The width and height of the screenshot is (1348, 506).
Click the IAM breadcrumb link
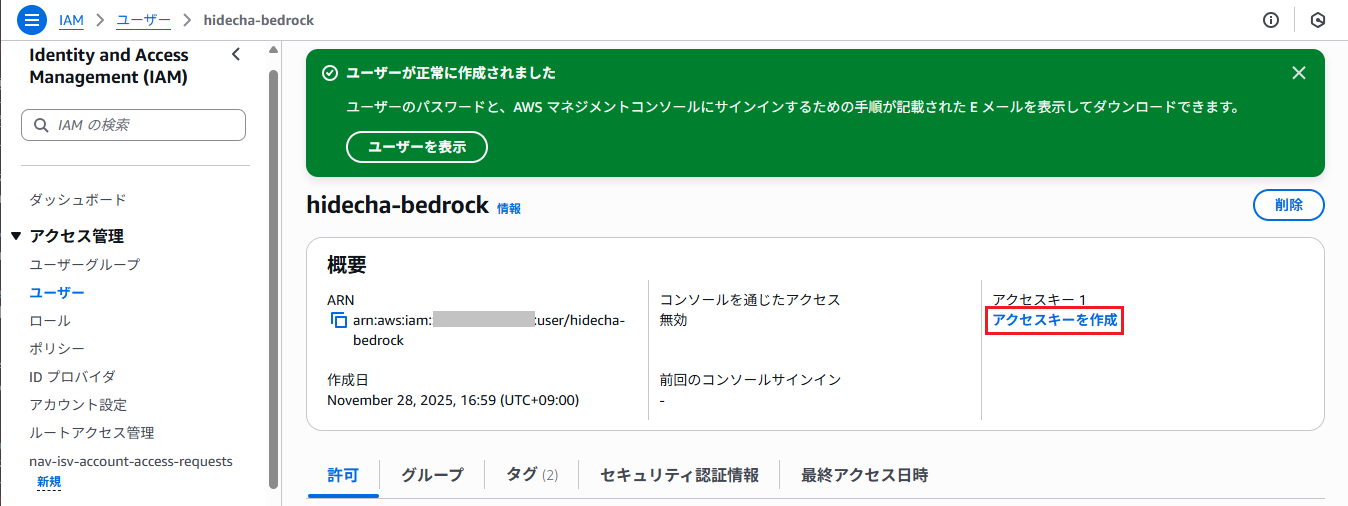tap(72, 20)
